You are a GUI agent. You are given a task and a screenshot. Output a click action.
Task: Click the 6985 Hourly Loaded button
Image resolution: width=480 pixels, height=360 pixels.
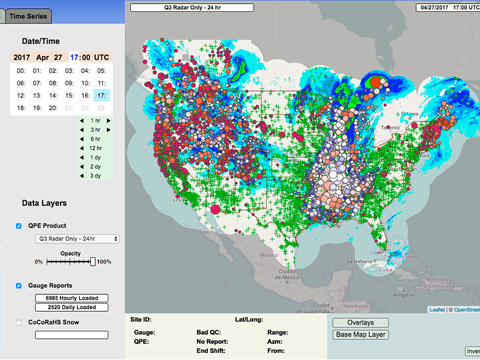(72, 298)
